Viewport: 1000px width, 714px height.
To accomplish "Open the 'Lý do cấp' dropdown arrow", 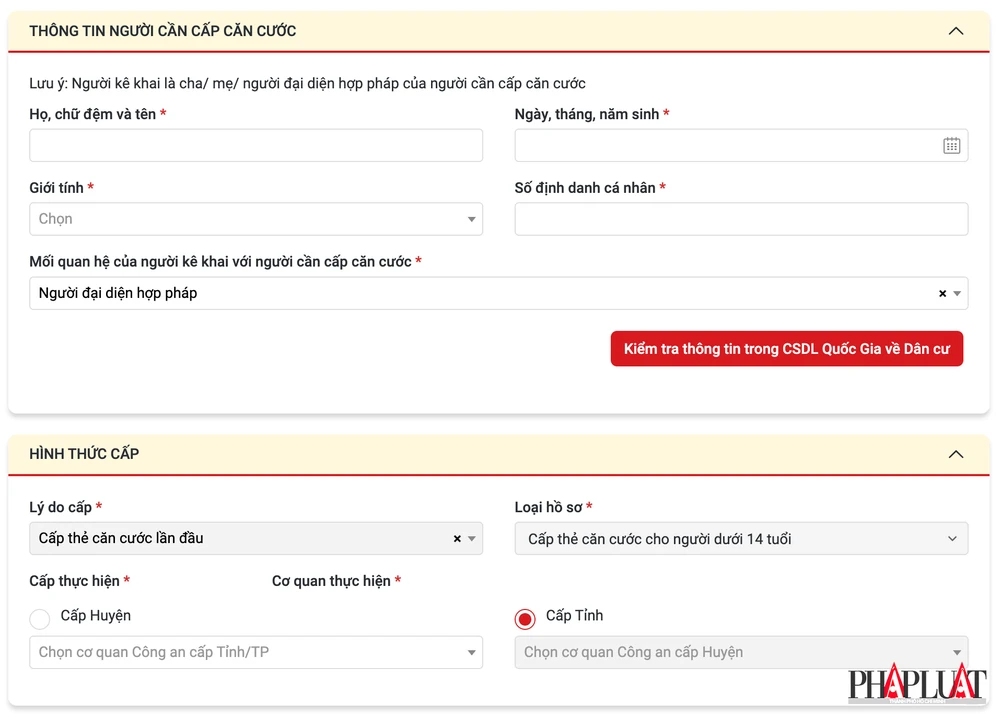I will [x=472, y=539].
